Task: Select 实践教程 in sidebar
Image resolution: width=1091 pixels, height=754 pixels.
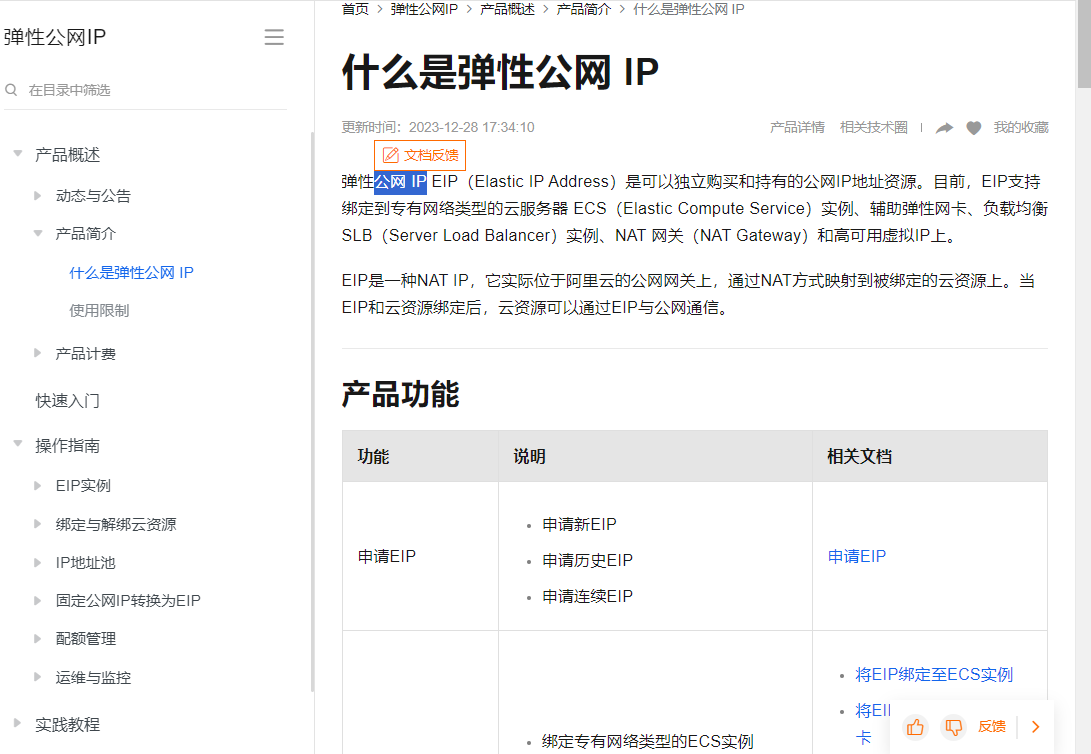Action: pyautogui.click(x=67, y=725)
